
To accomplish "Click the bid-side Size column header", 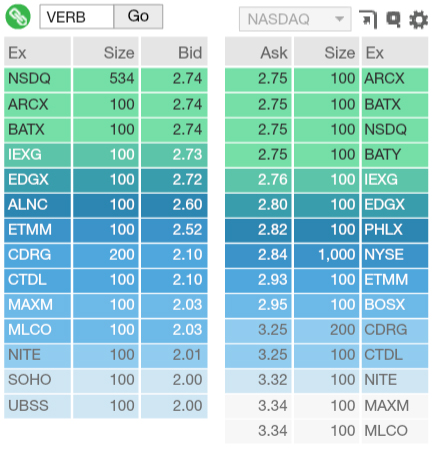I will coord(106,52).
